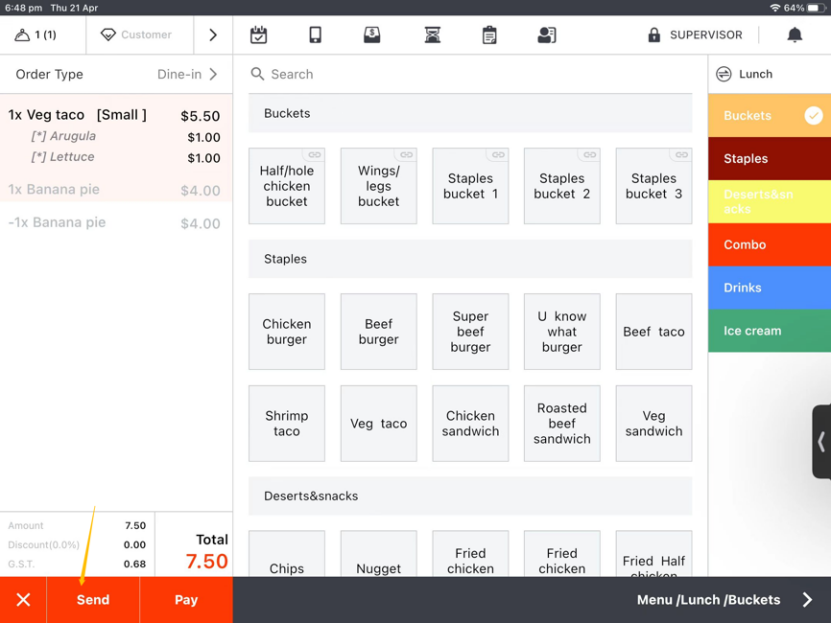Switch to the Drinks category tab
Image resolution: width=831 pixels, height=623 pixels.
[x=769, y=288]
